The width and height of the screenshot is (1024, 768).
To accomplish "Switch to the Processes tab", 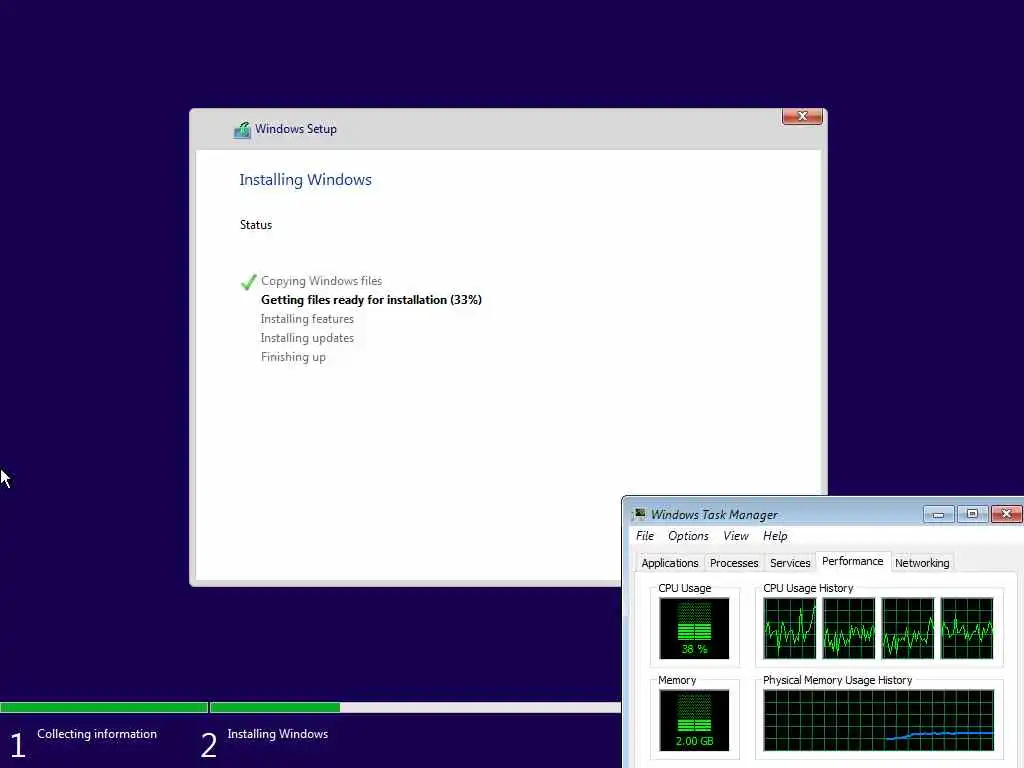I will click(x=734, y=563).
